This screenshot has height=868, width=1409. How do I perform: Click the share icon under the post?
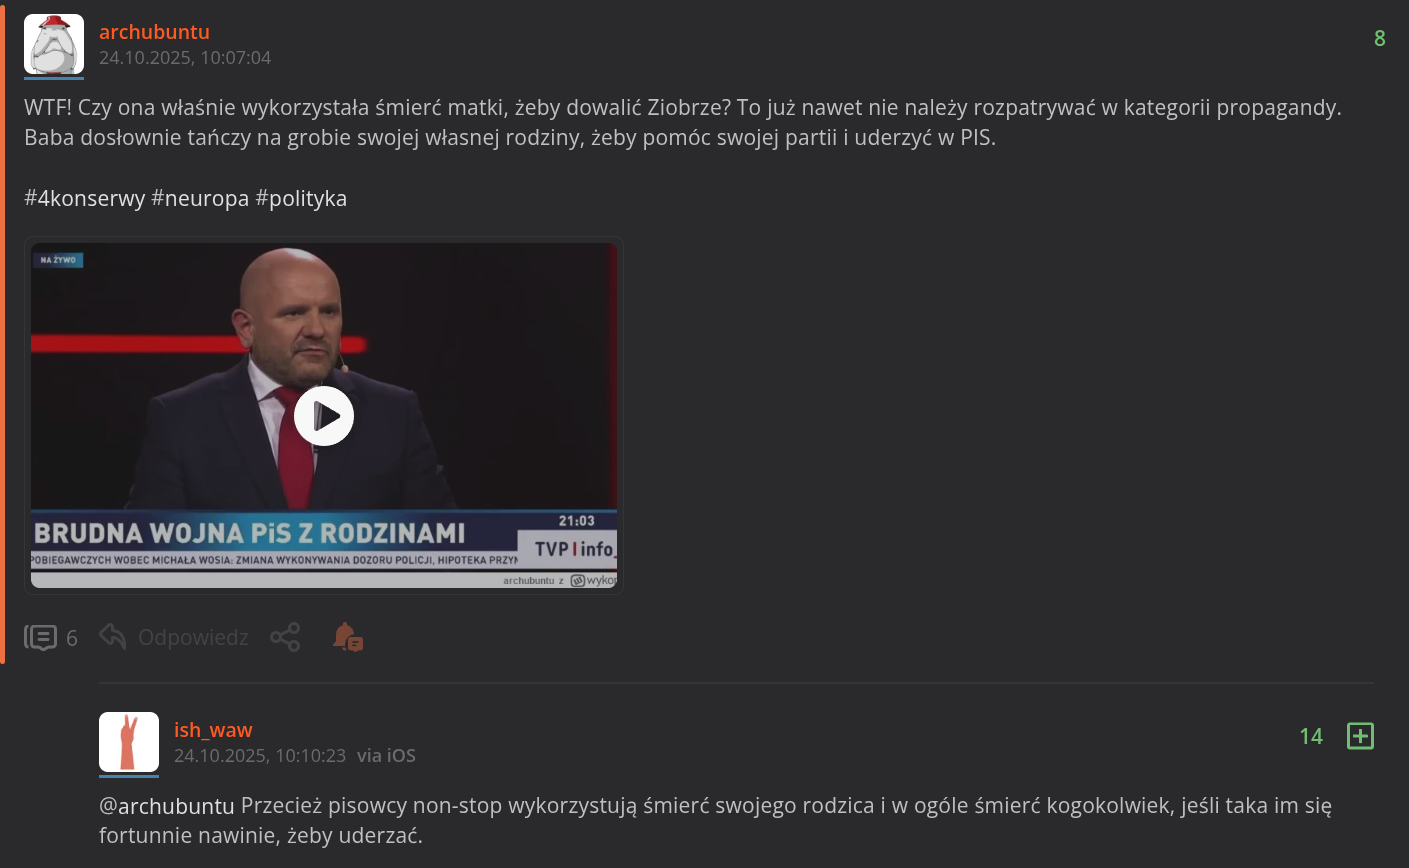coord(285,637)
